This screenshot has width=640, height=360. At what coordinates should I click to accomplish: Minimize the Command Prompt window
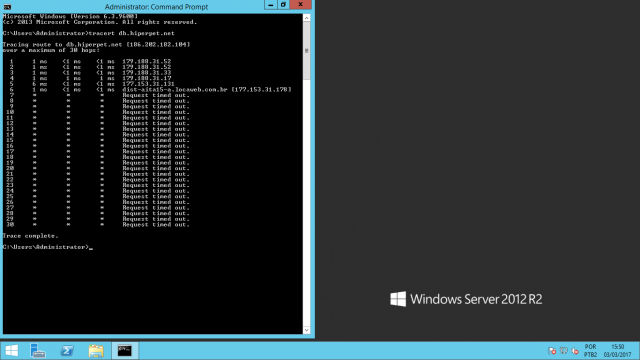point(270,4)
